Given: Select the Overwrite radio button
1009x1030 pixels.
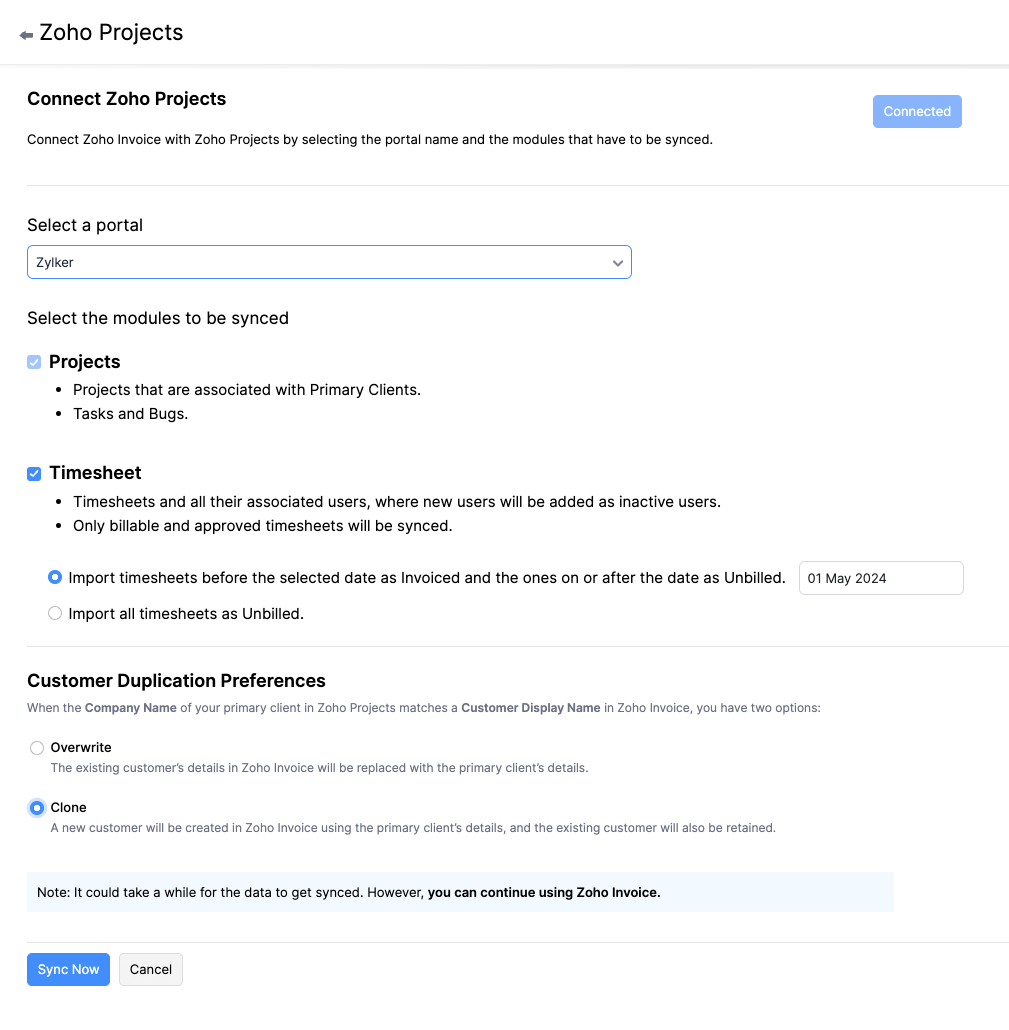Looking at the screenshot, I should tap(37, 748).
